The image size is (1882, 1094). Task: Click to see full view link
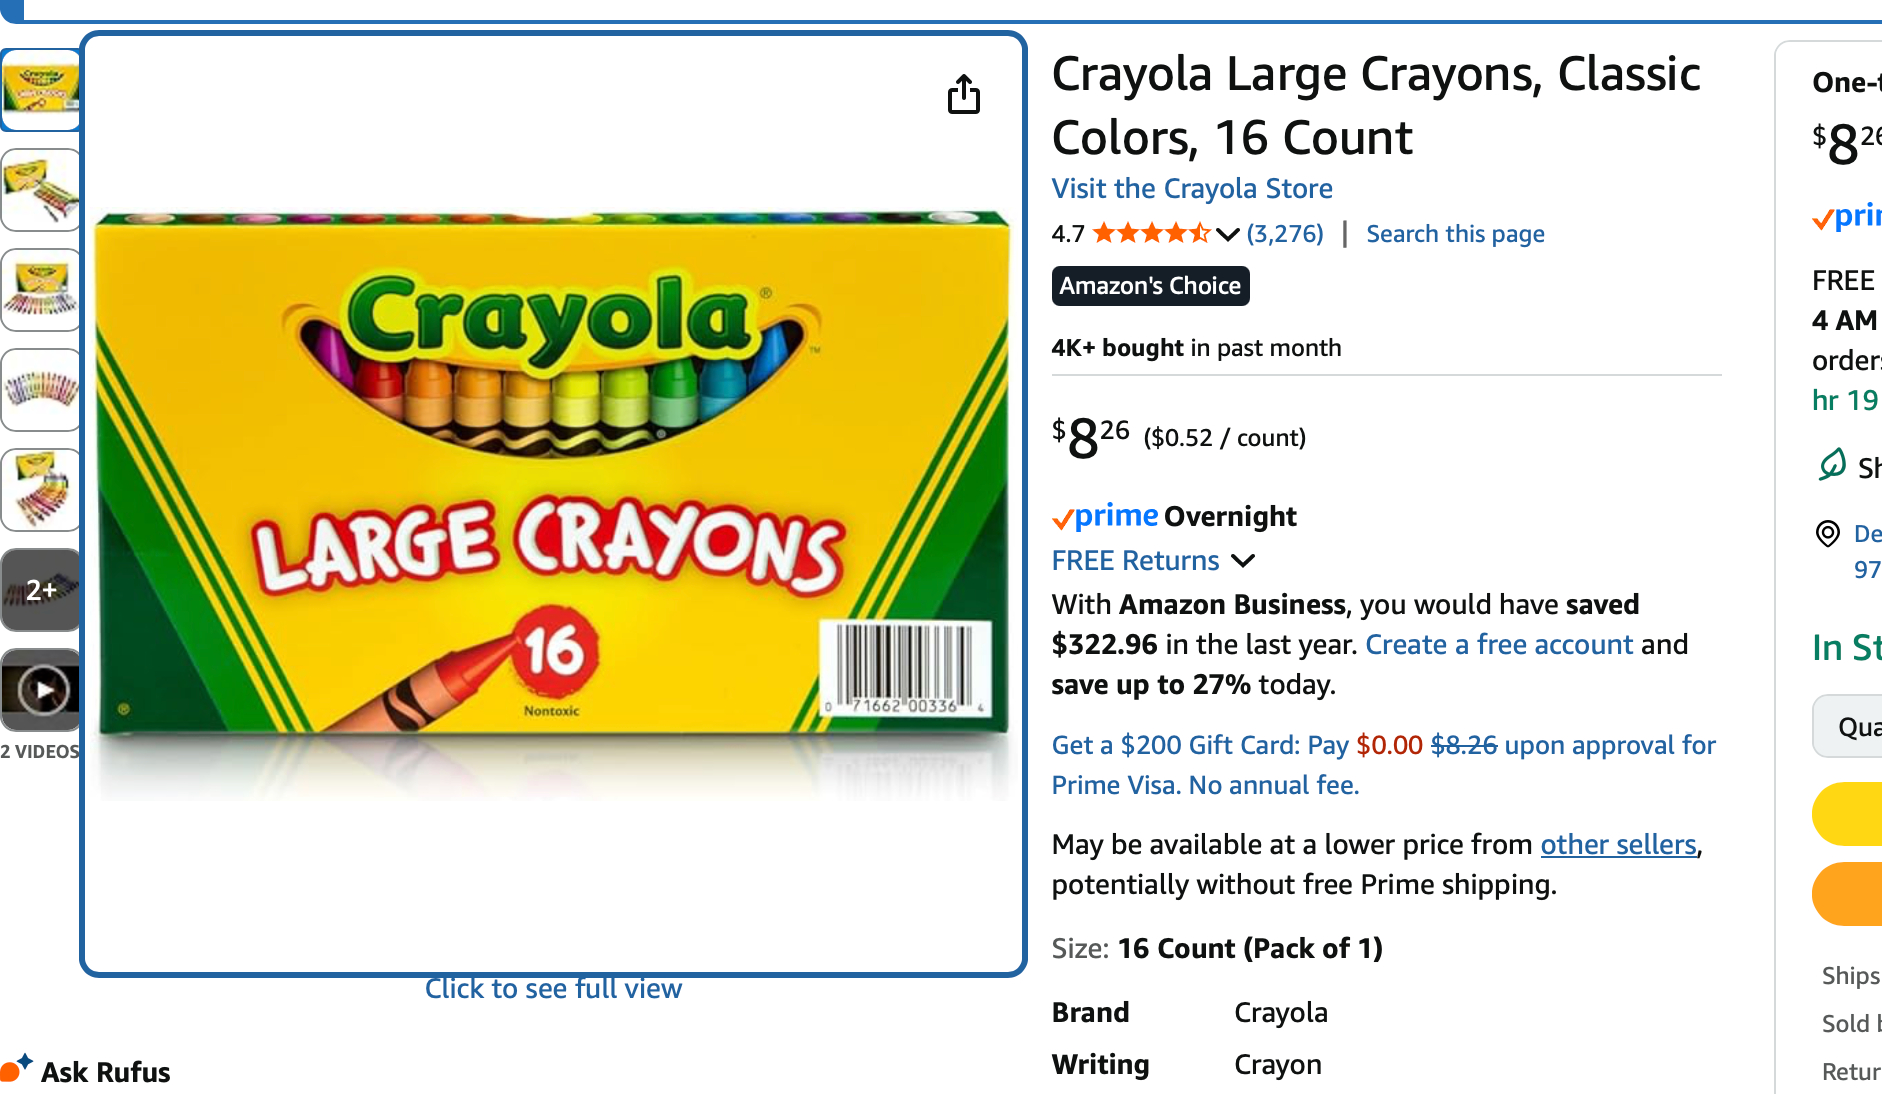[553, 988]
